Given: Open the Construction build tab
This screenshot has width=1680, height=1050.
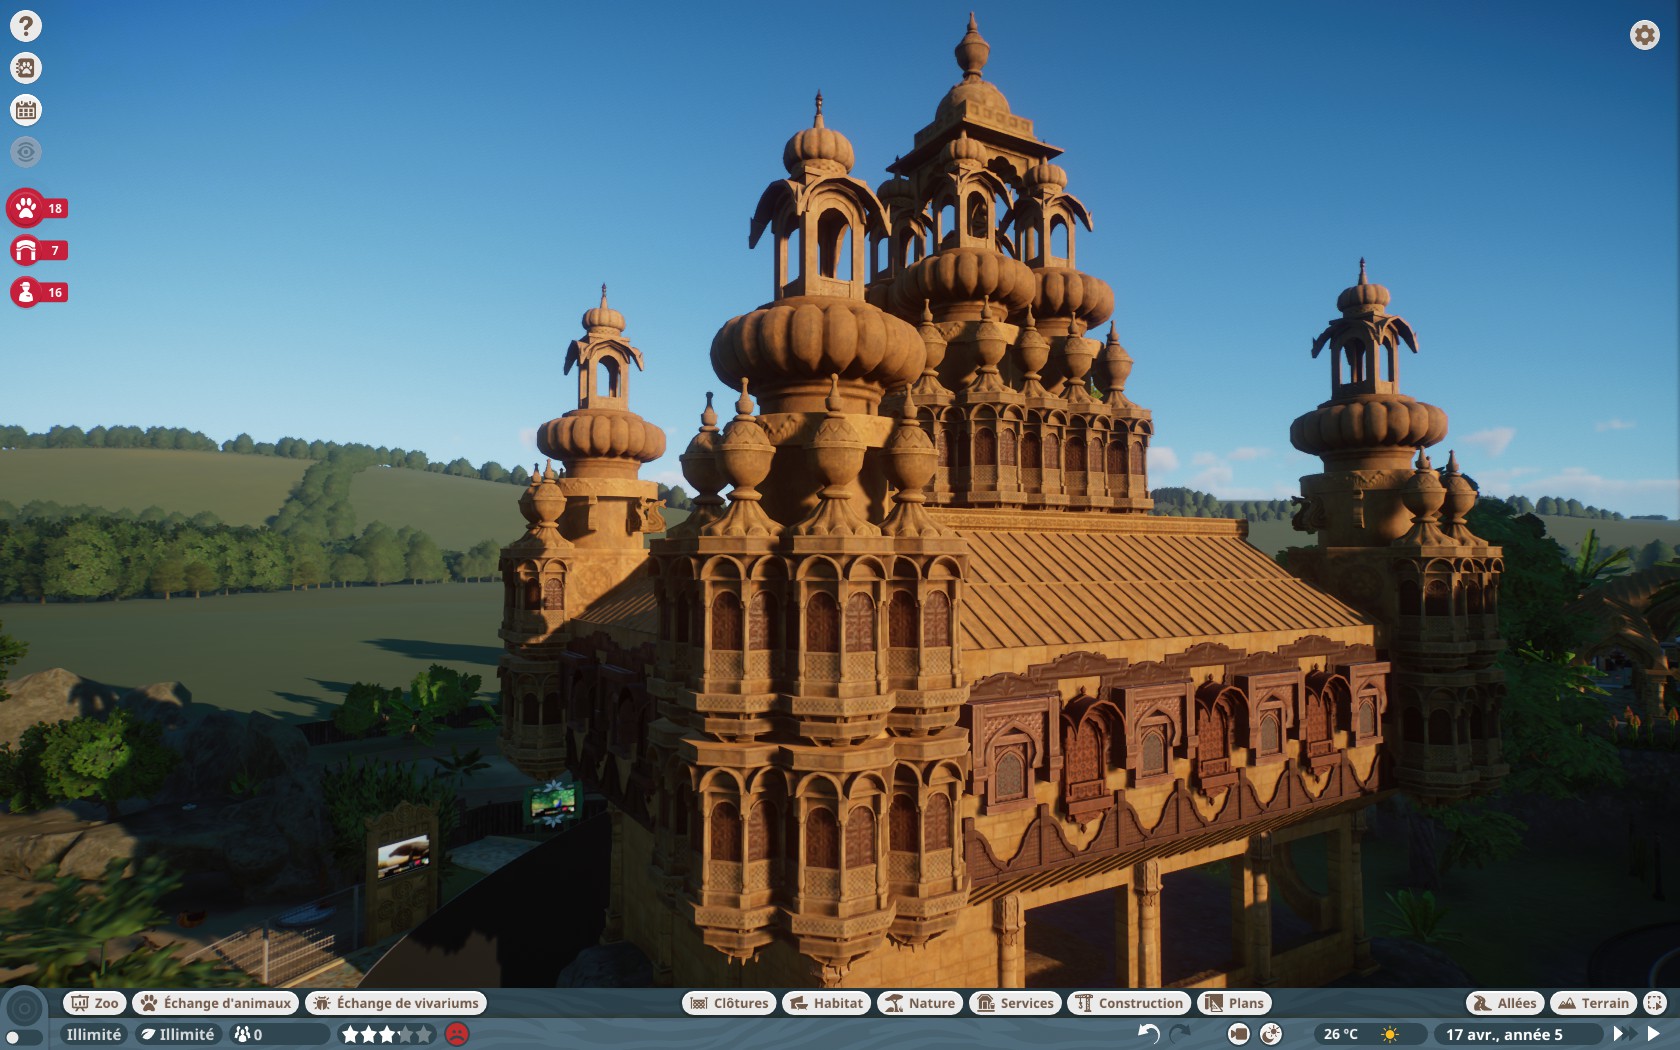Looking at the screenshot, I should [1129, 1003].
